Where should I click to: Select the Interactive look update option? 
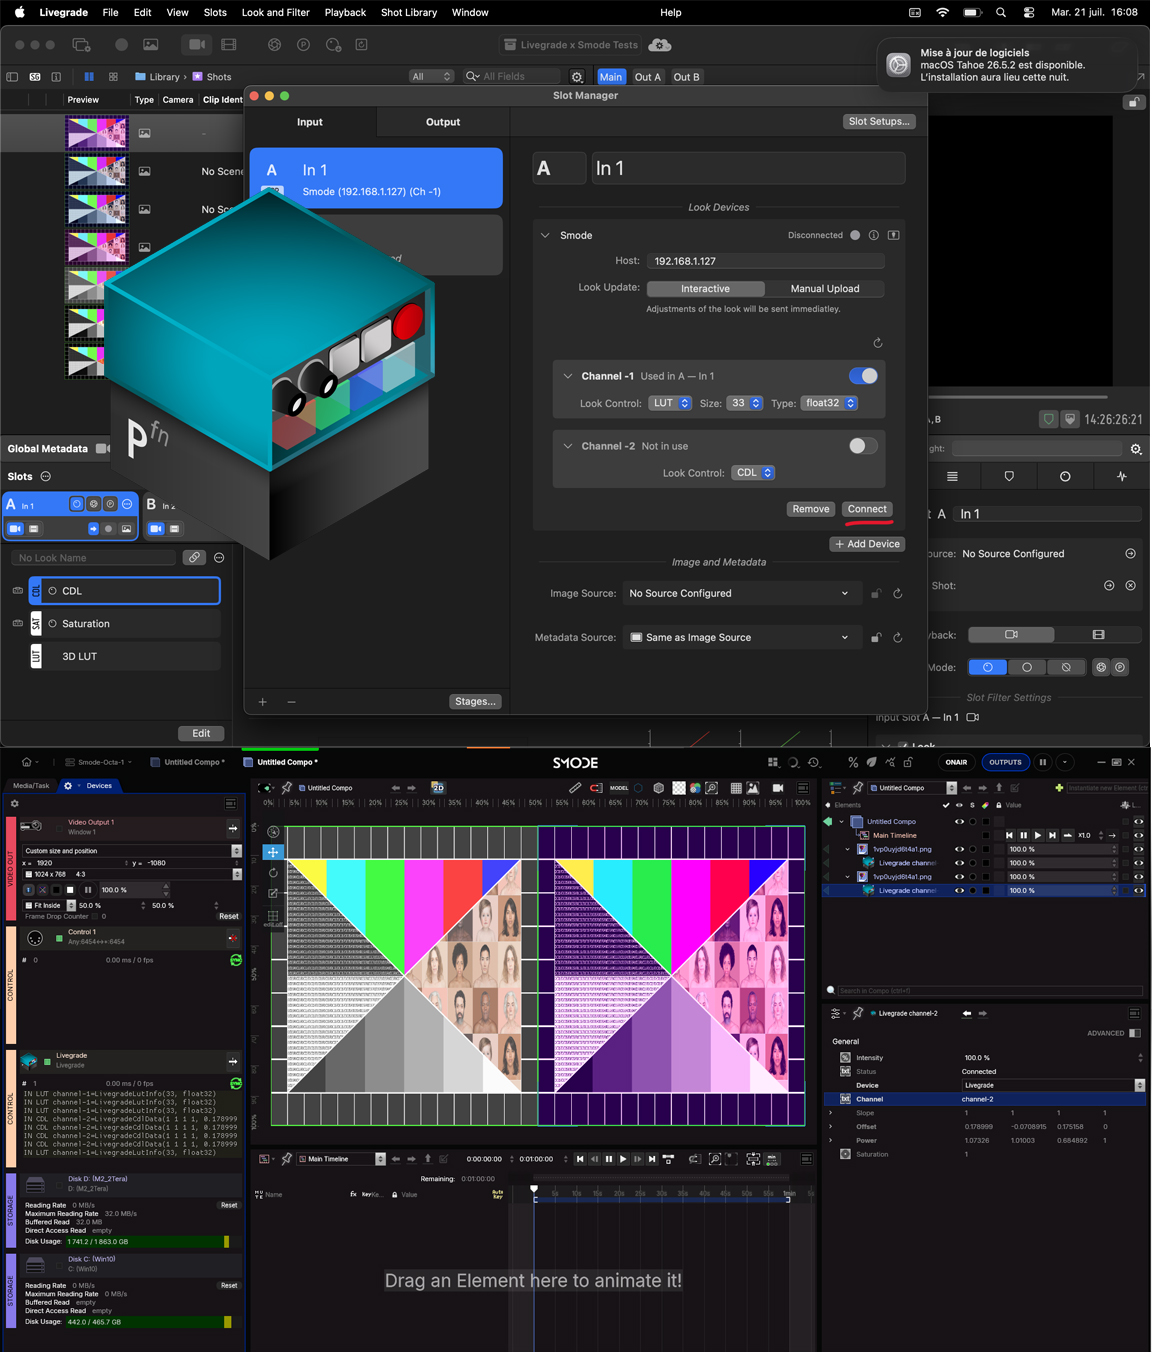pos(706,289)
